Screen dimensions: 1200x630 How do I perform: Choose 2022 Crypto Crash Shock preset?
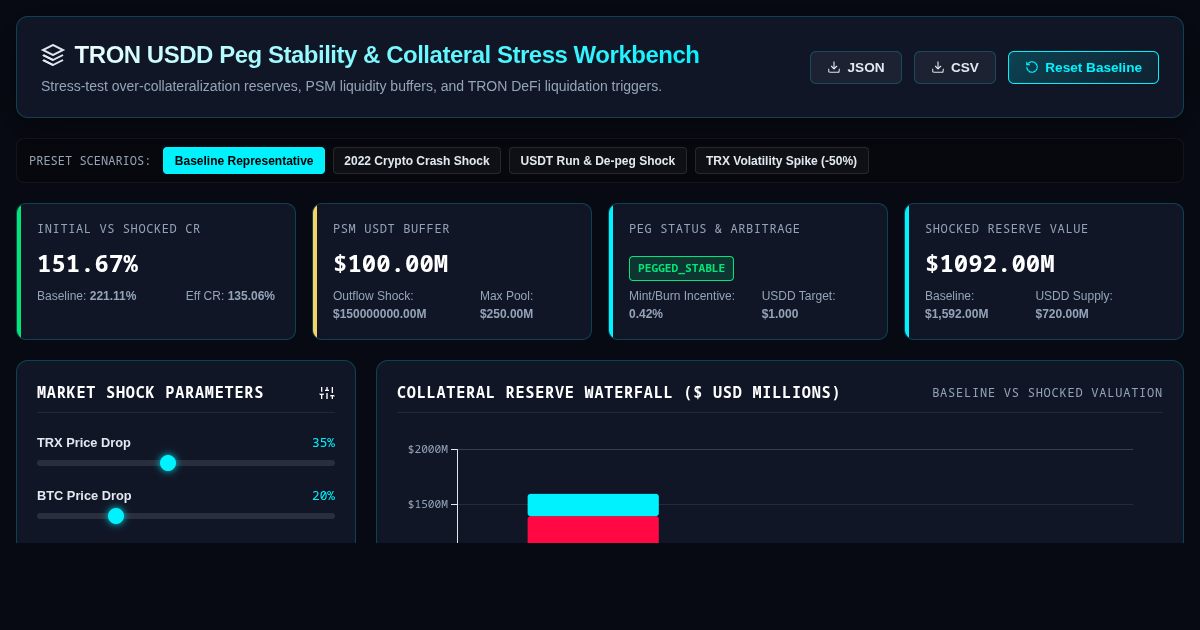tap(417, 161)
